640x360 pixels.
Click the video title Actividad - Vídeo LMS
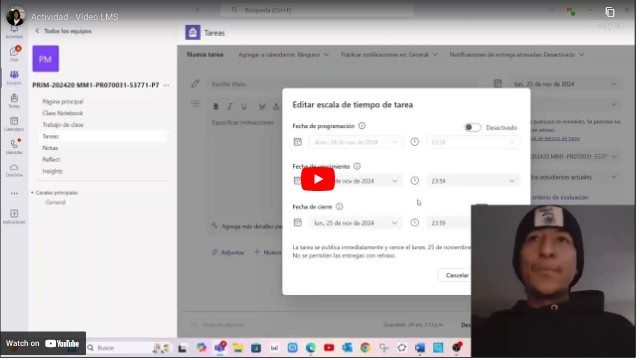tap(75, 17)
